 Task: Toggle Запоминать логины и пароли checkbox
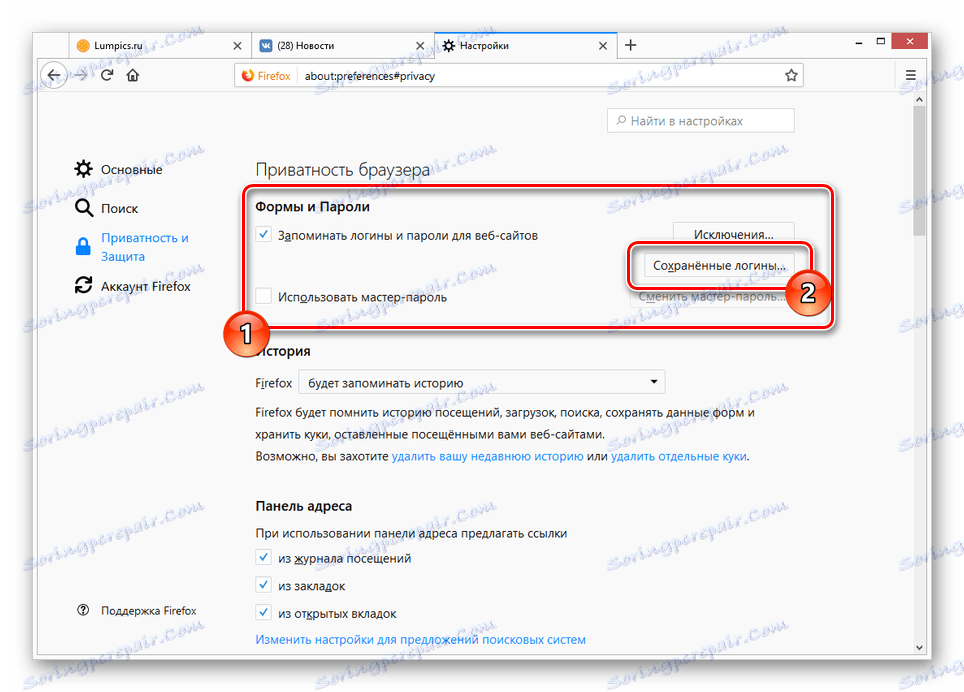click(x=264, y=235)
